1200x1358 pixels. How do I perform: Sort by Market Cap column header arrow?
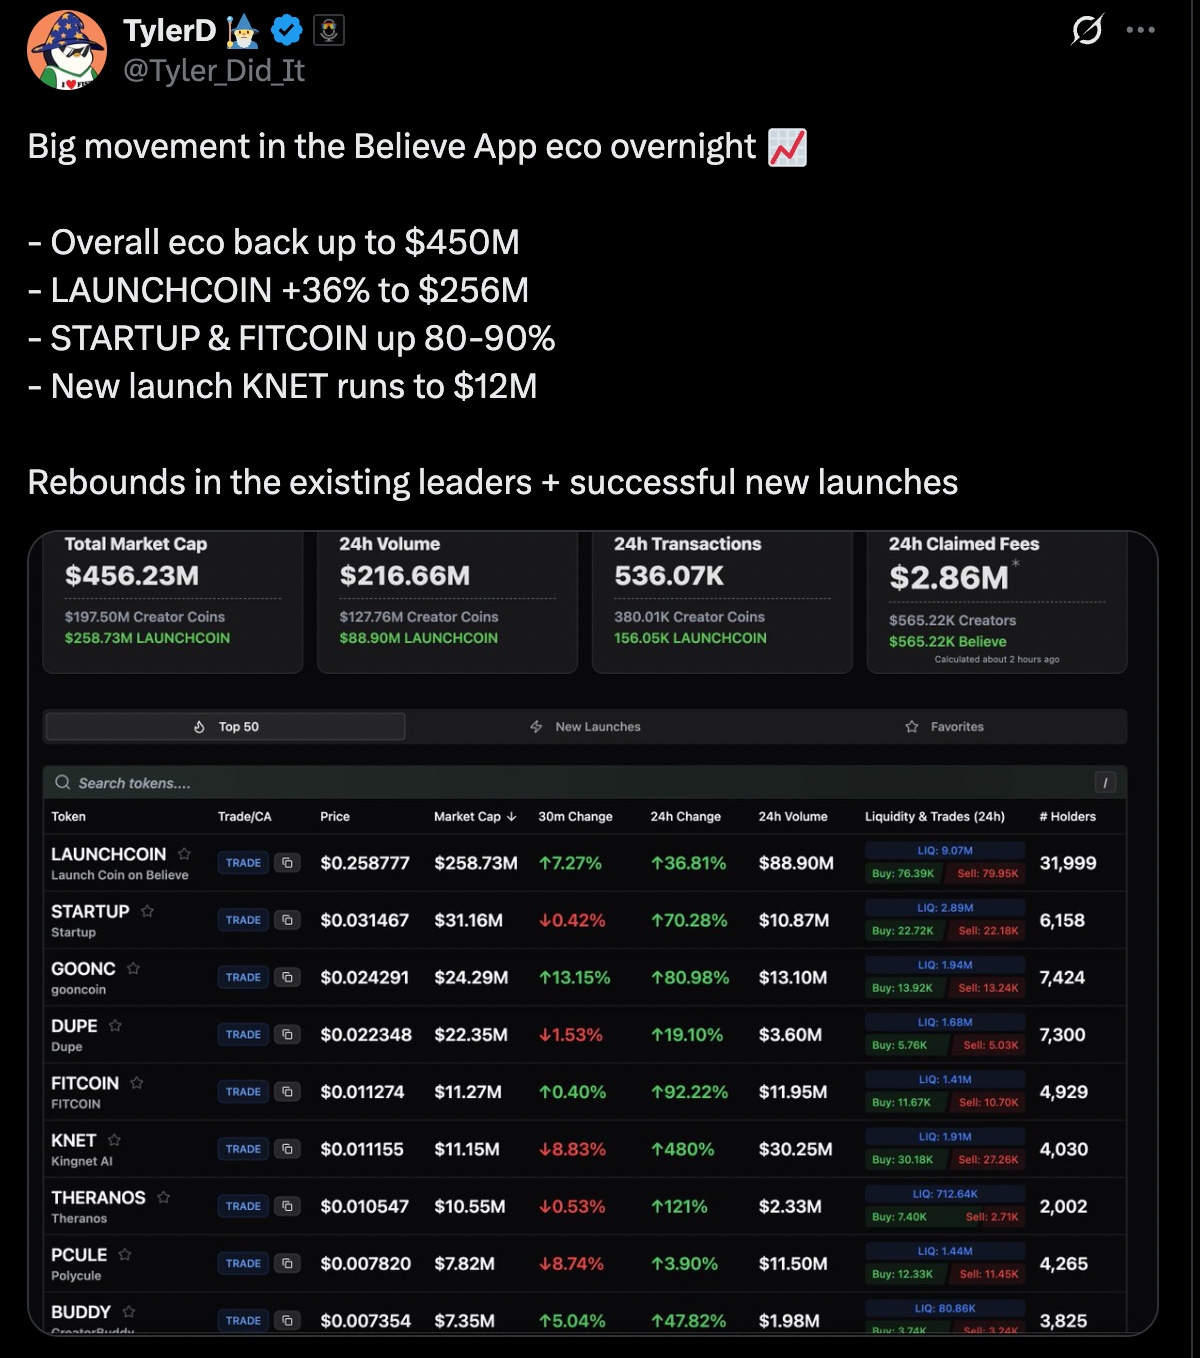pos(511,817)
